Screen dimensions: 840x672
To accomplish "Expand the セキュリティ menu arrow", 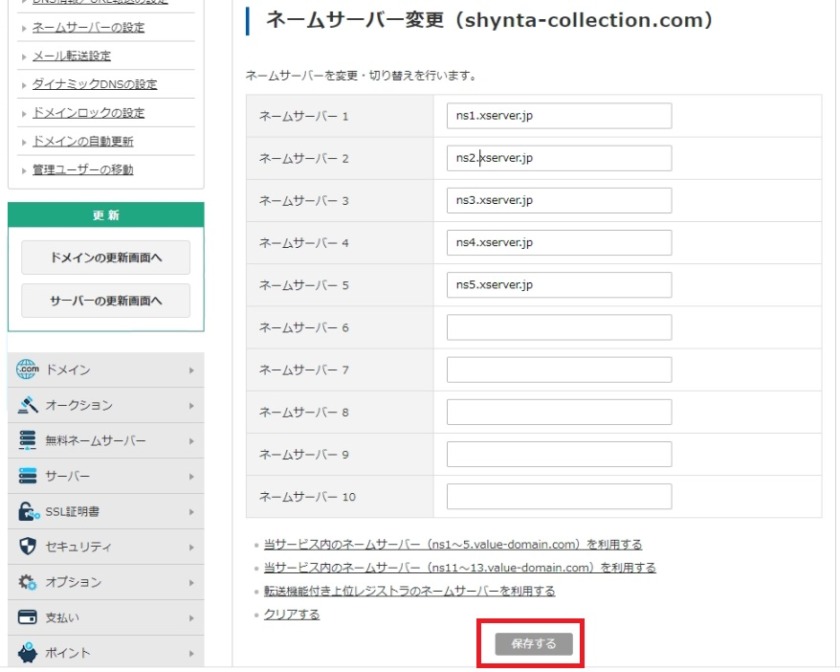I will (x=191, y=547).
